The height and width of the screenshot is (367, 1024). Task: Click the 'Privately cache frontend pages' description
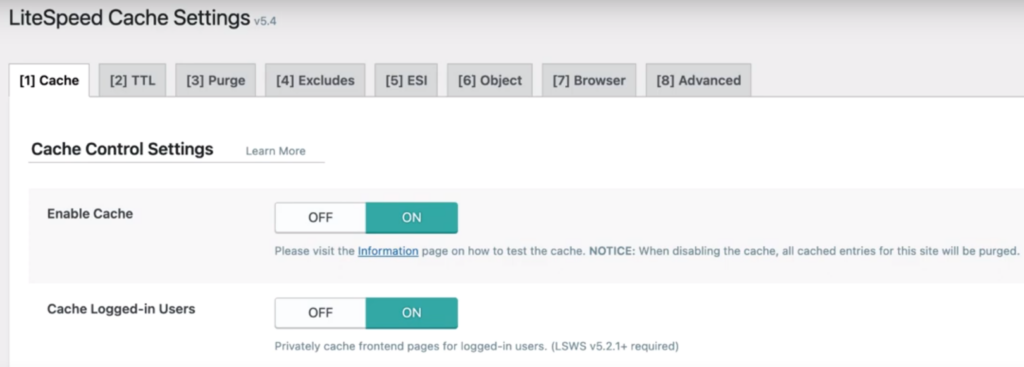coord(477,346)
